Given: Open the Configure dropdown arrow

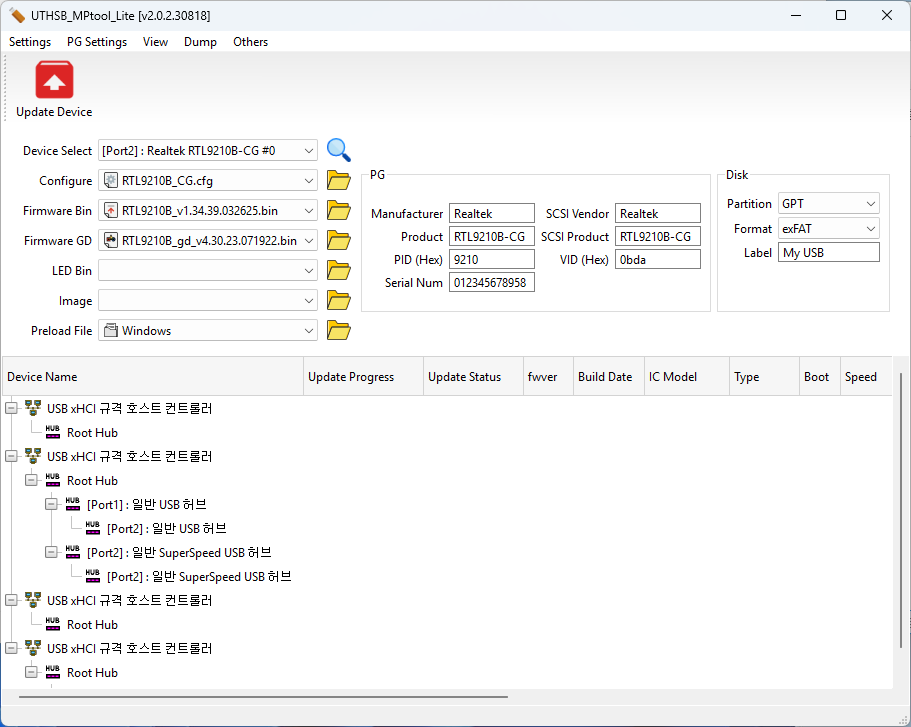Looking at the screenshot, I should [x=309, y=181].
